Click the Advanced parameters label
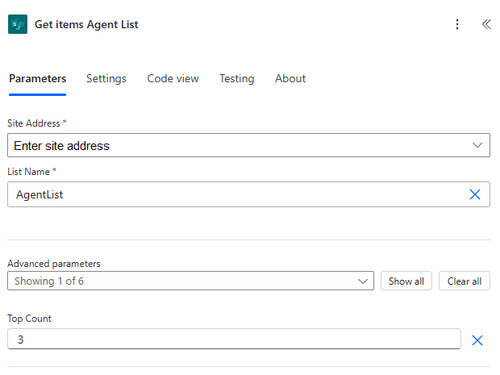The width and height of the screenshot is (500, 375). click(x=54, y=264)
